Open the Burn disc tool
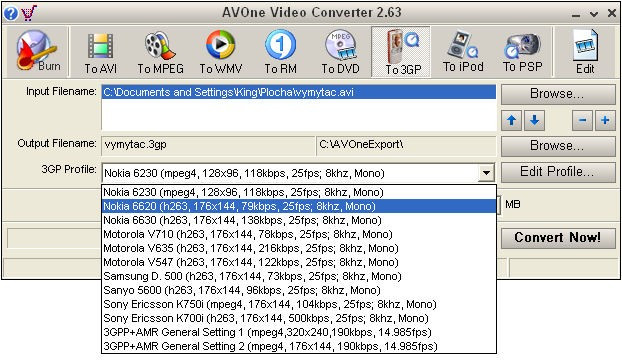 [38, 52]
